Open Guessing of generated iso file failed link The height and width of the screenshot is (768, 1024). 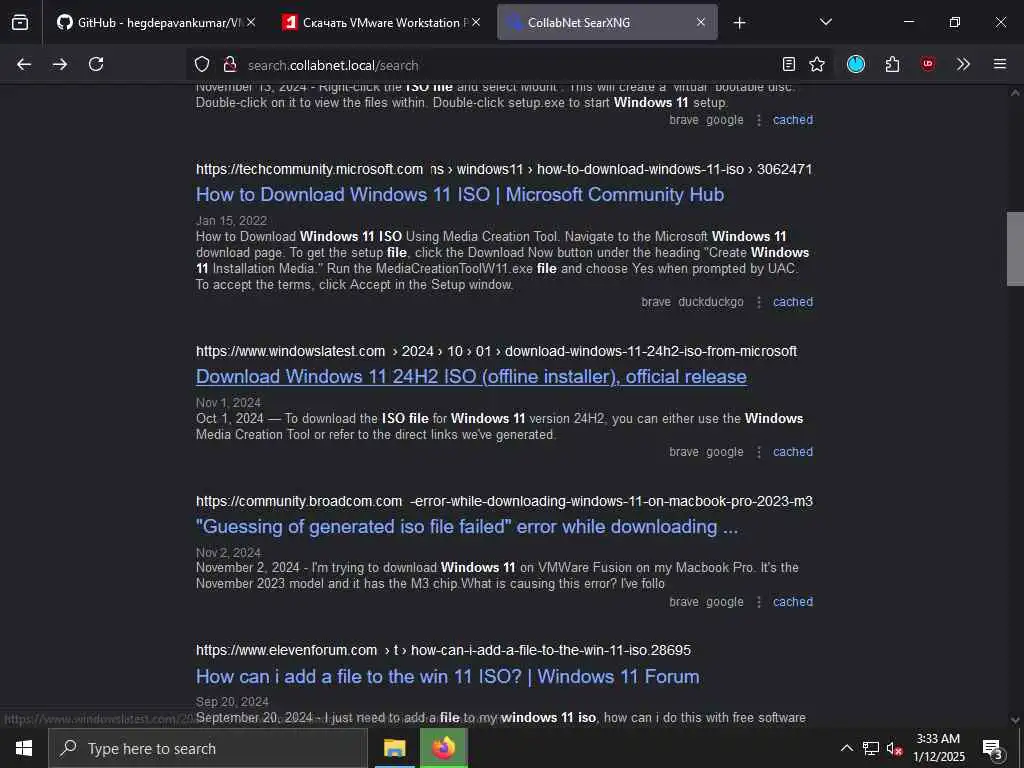pos(467,527)
